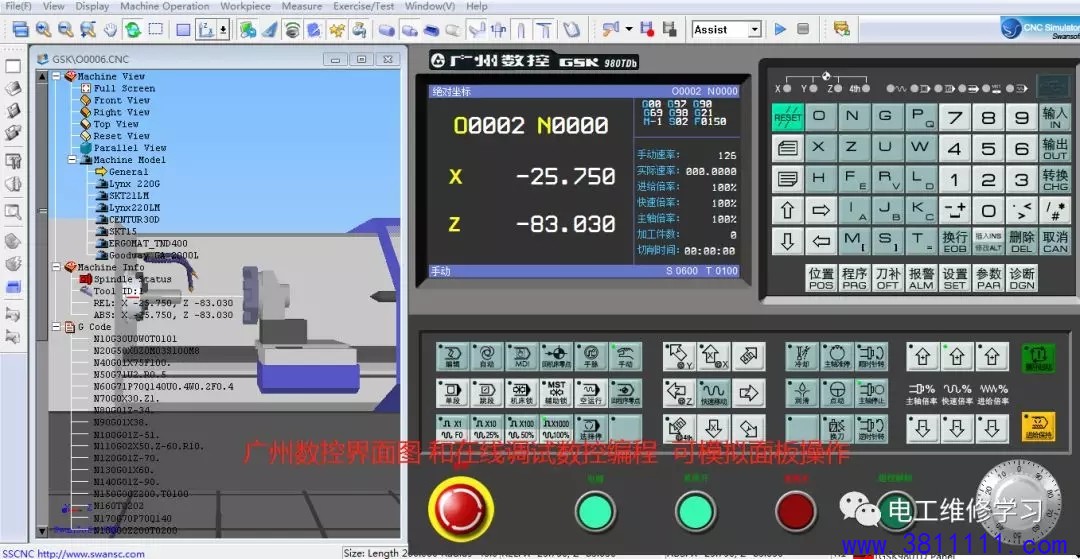Screen dimensions: 1080x559
Task: Click the right arrow cursor key on keypad
Action: pyautogui.click(x=820, y=211)
